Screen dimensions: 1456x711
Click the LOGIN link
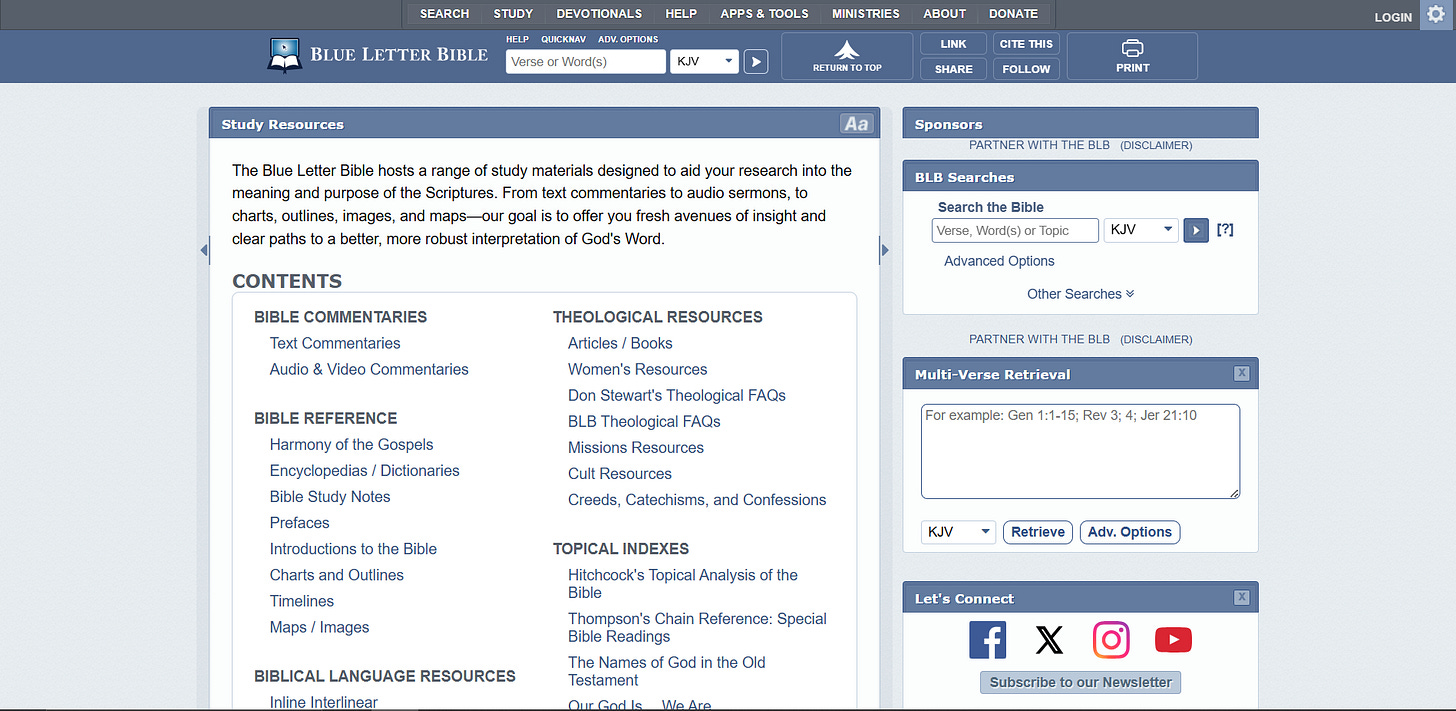(x=1393, y=17)
